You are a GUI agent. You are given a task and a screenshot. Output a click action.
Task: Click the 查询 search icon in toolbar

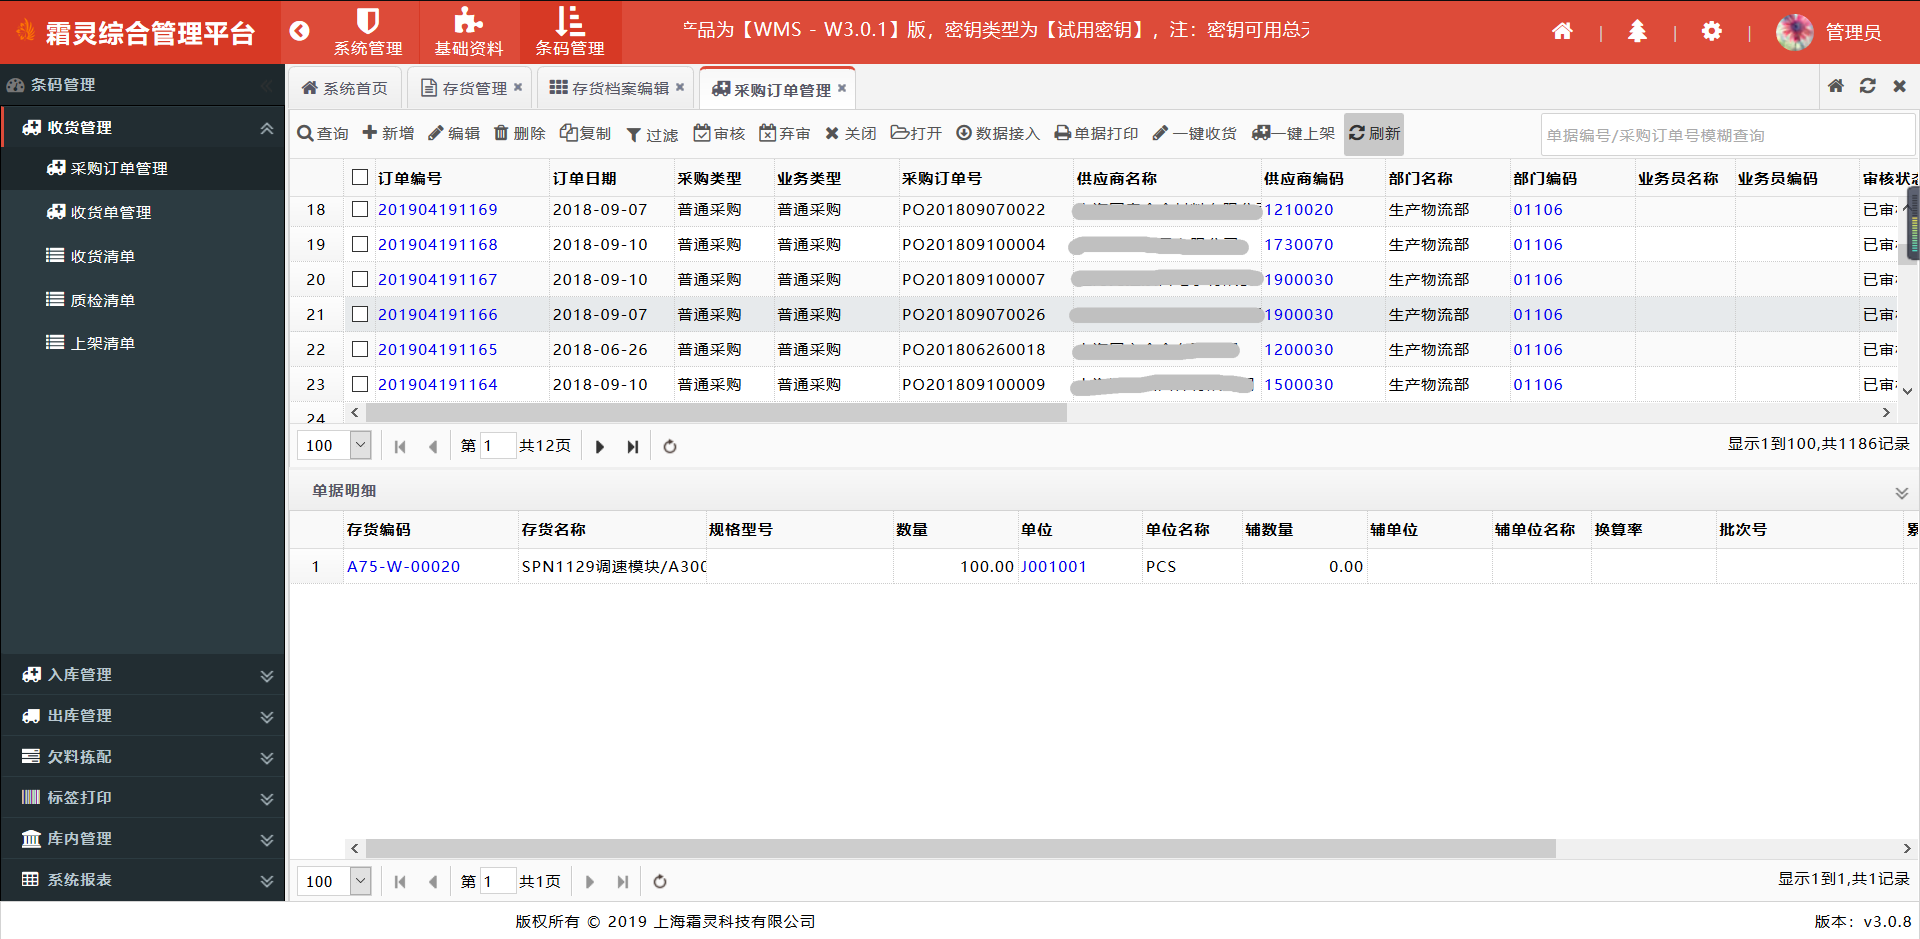tap(306, 134)
